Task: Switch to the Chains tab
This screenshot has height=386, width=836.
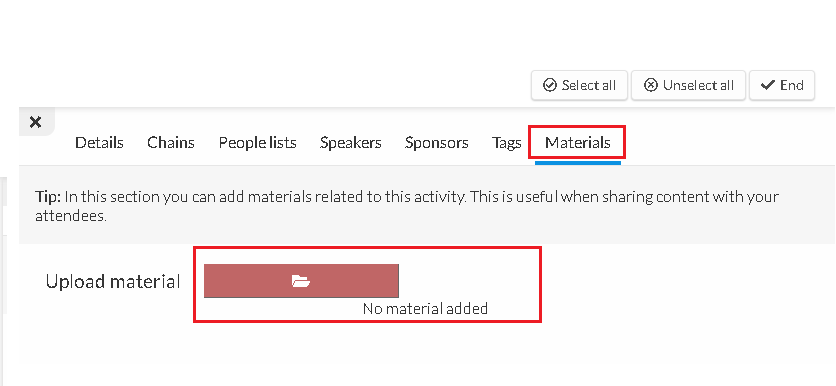Action: tap(171, 142)
